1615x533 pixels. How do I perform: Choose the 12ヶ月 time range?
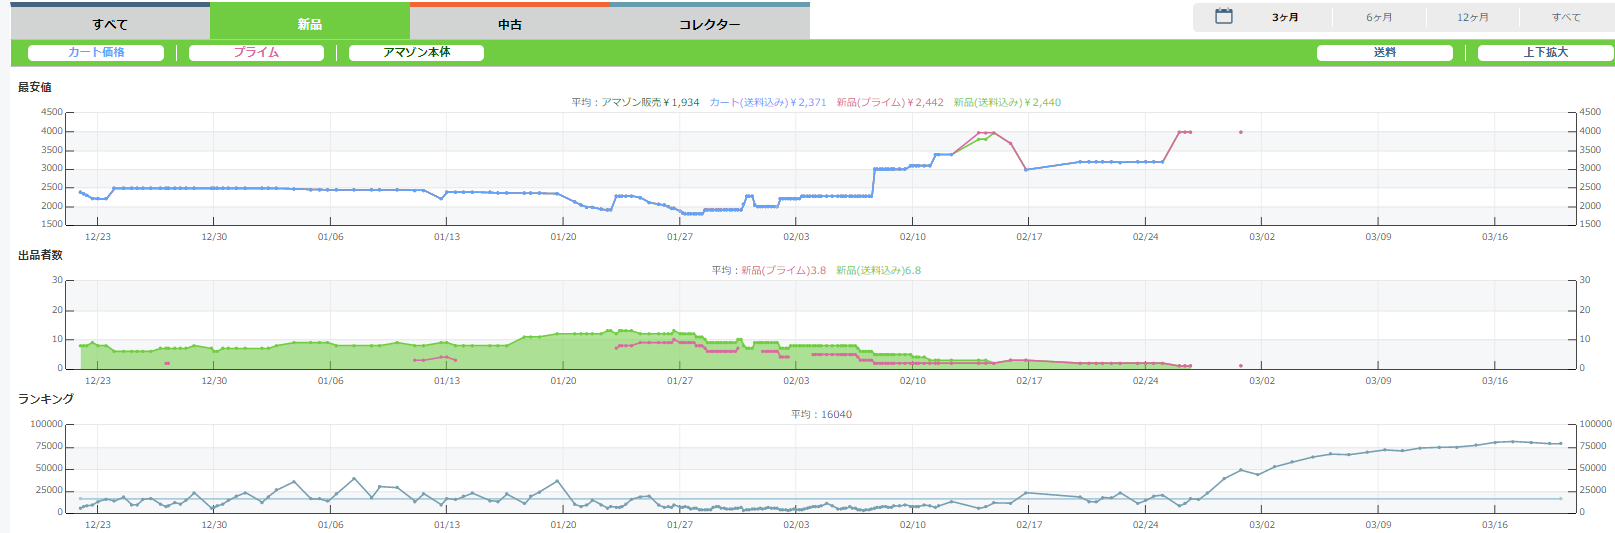click(x=1472, y=18)
